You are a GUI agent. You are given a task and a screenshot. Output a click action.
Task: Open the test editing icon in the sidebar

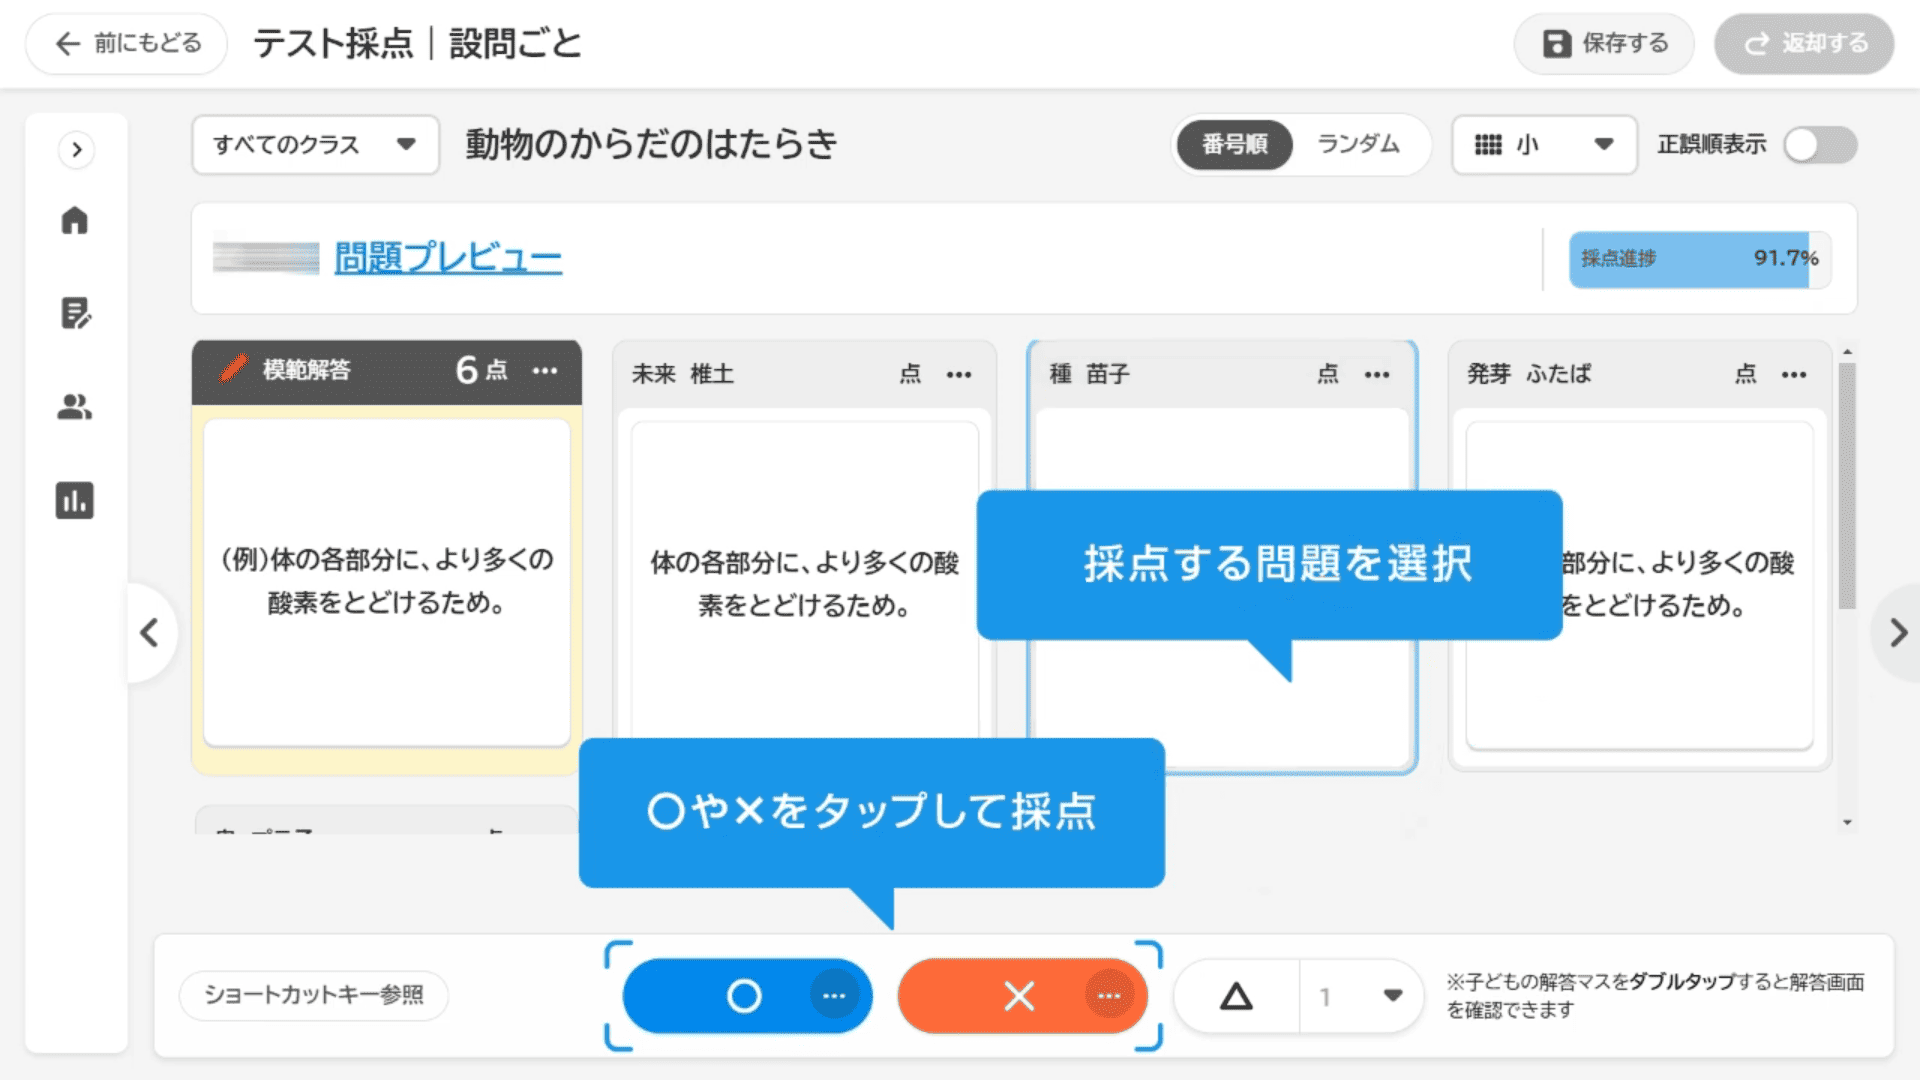(75, 314)
